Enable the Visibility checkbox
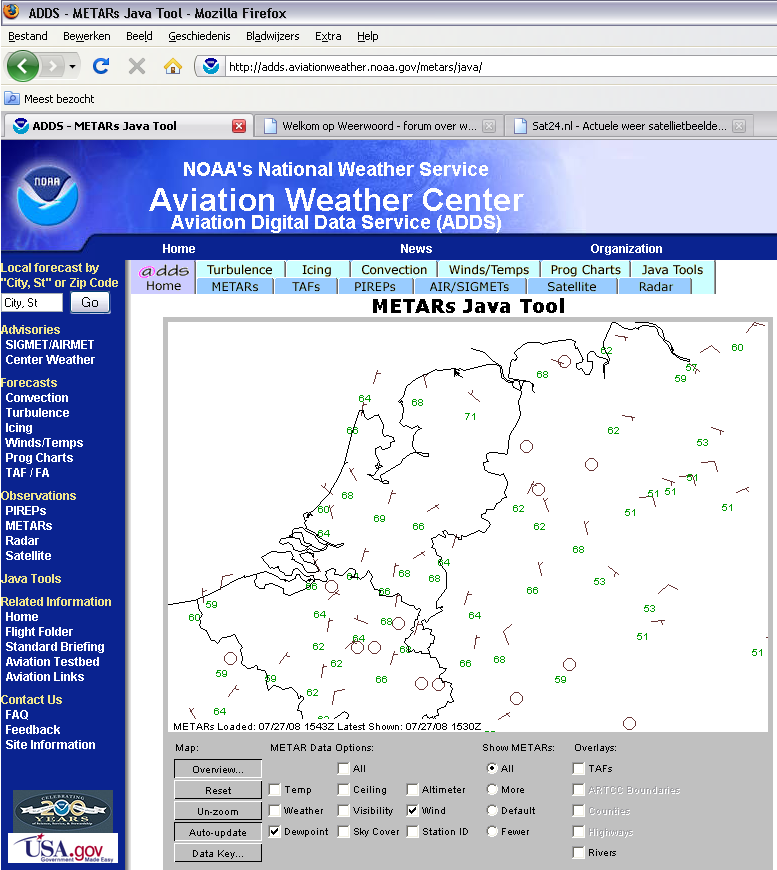The width and height of the screenshot is (777, 870). pos(344,811)
